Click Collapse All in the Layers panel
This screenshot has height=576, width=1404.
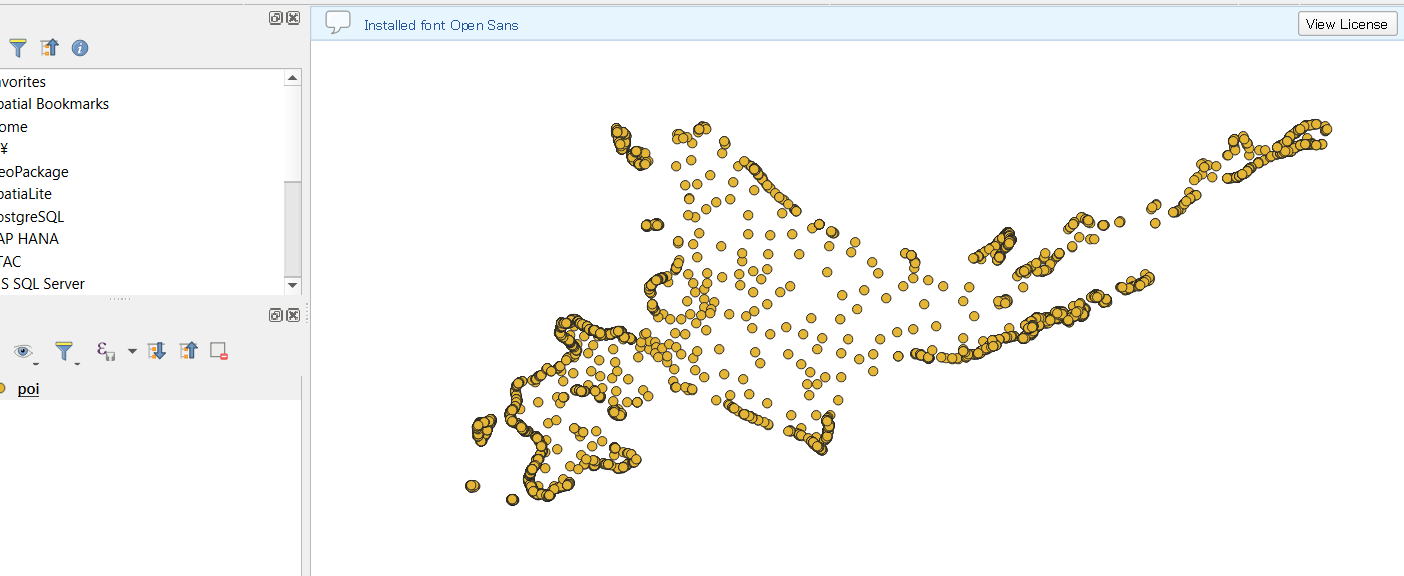coord(189,351)
